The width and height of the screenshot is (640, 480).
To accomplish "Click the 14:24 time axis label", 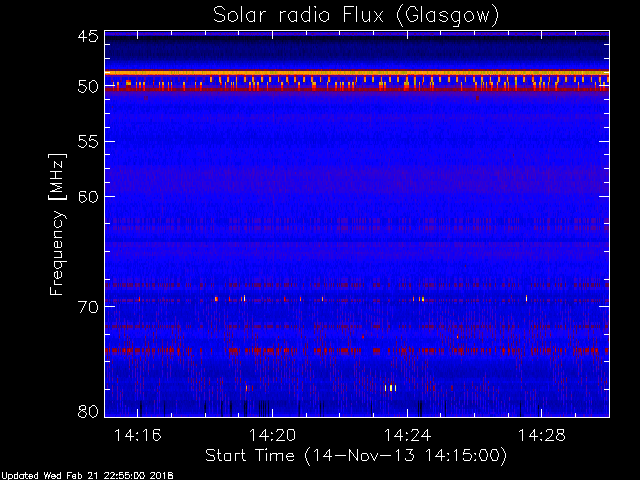I will [407, 435].
